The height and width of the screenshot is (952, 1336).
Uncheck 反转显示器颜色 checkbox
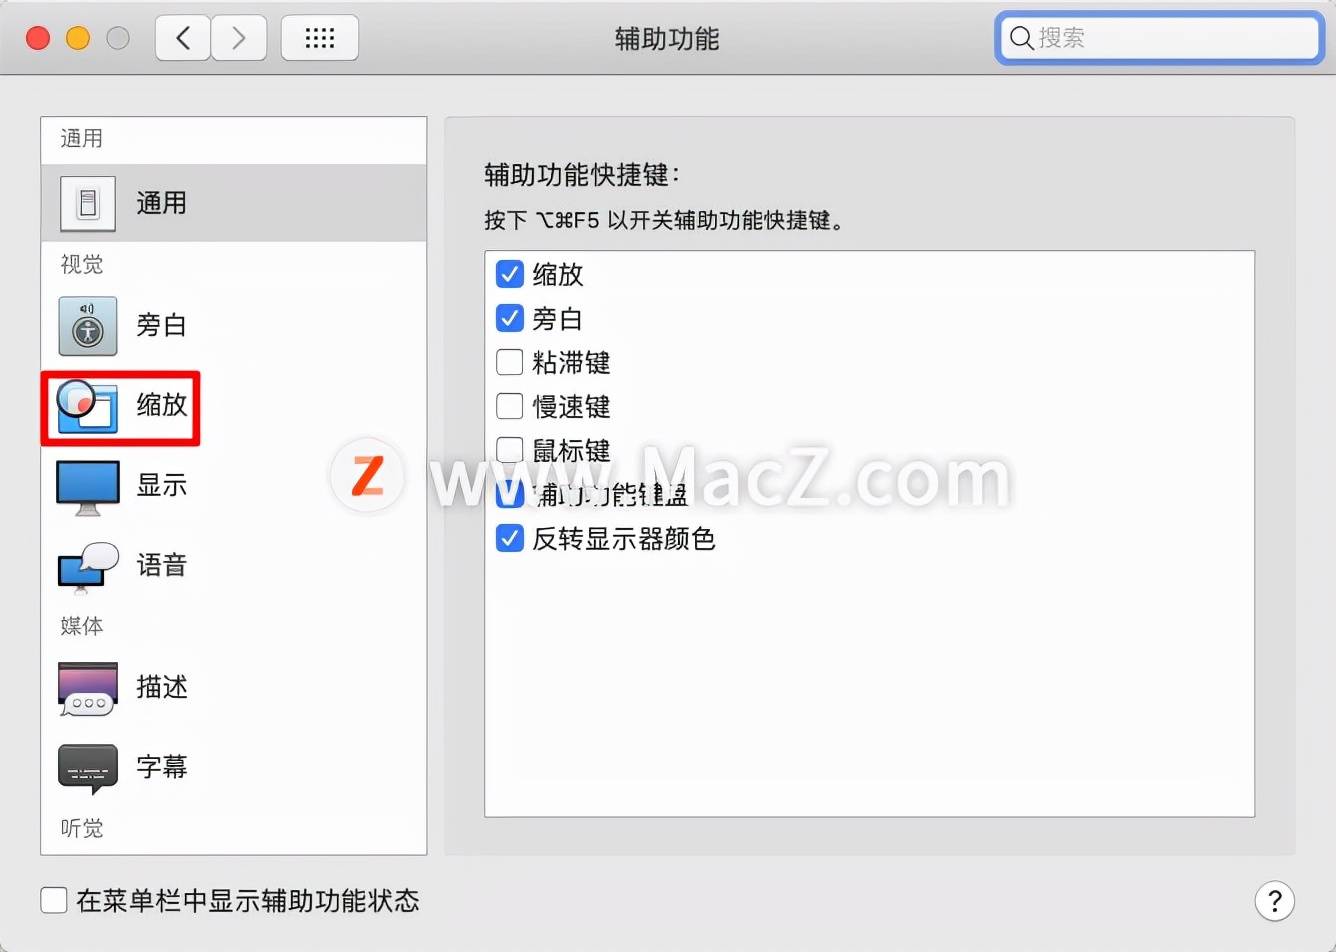click(510, 538)
